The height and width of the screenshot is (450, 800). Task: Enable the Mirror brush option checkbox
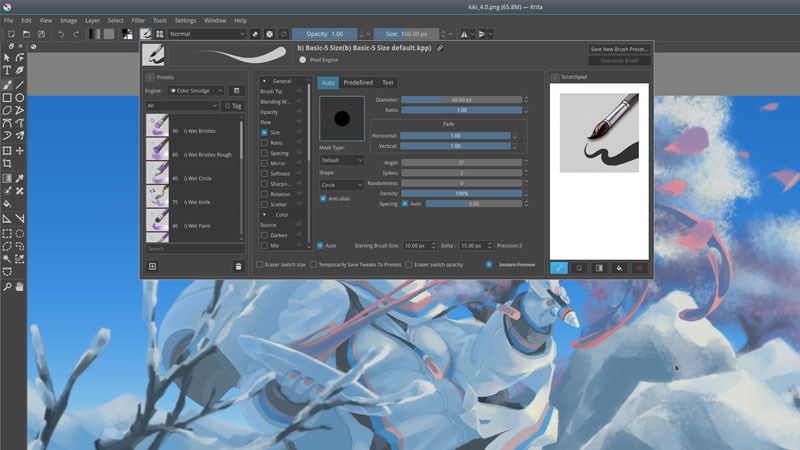[x=264, y=162]
